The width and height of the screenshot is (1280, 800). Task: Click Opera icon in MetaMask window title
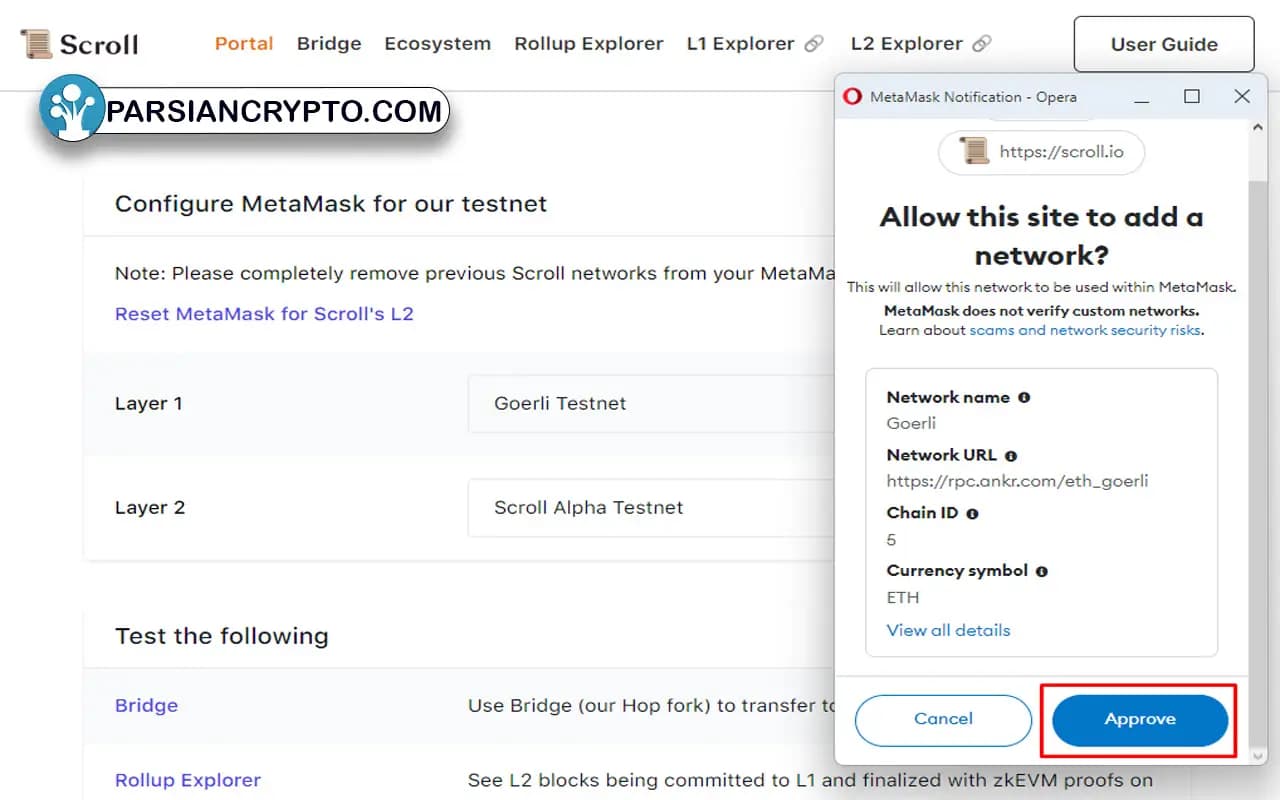[x=852, y=97]
